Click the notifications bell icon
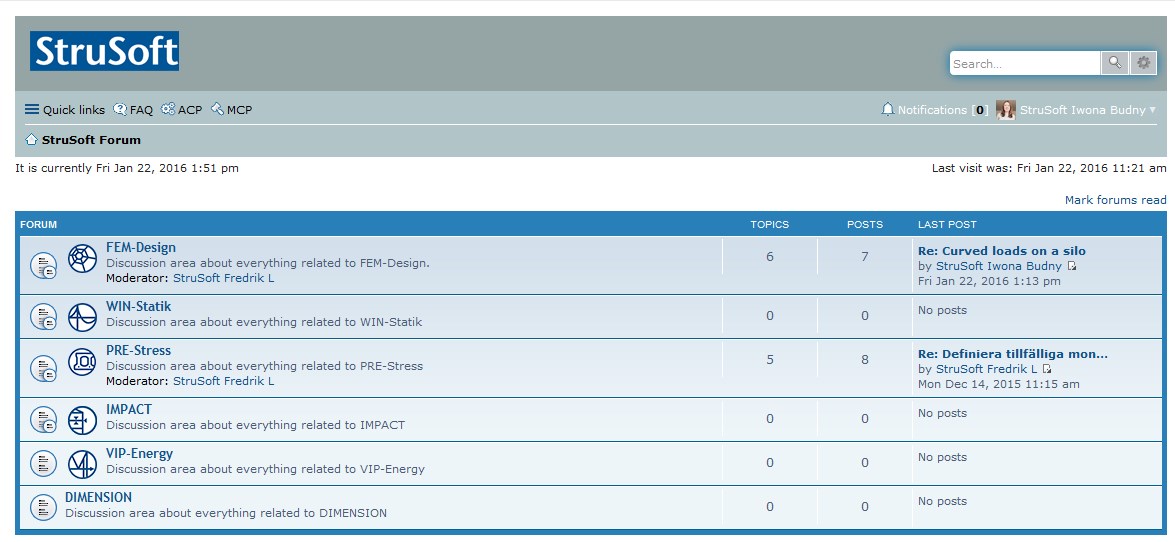1175x542 pixels. pos(888,109)
